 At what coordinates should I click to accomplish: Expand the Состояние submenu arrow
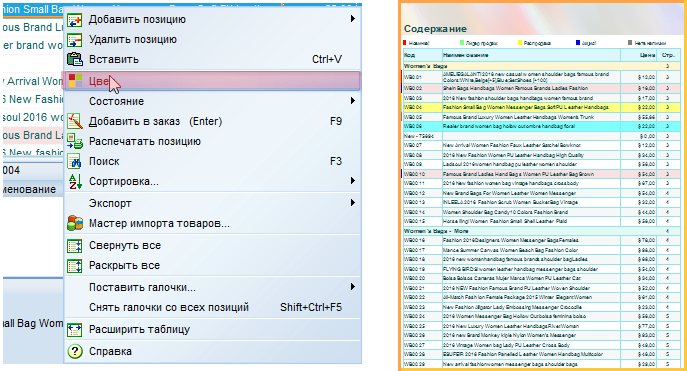tap(353, 101)
